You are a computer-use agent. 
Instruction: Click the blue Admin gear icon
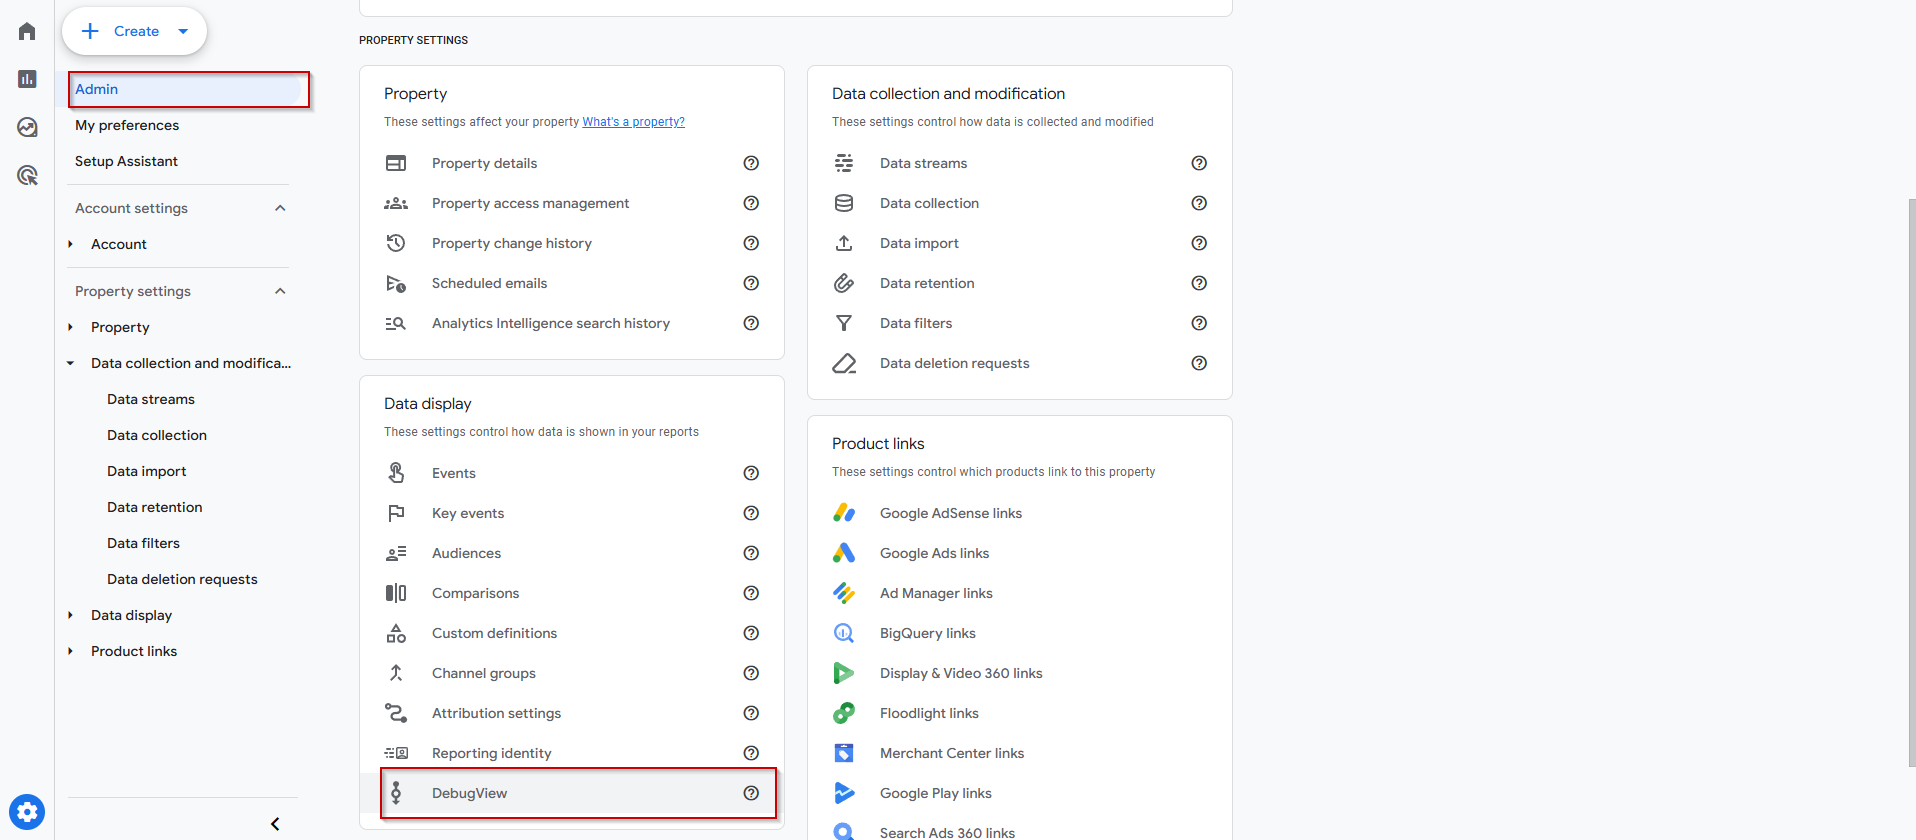point(27,812)
